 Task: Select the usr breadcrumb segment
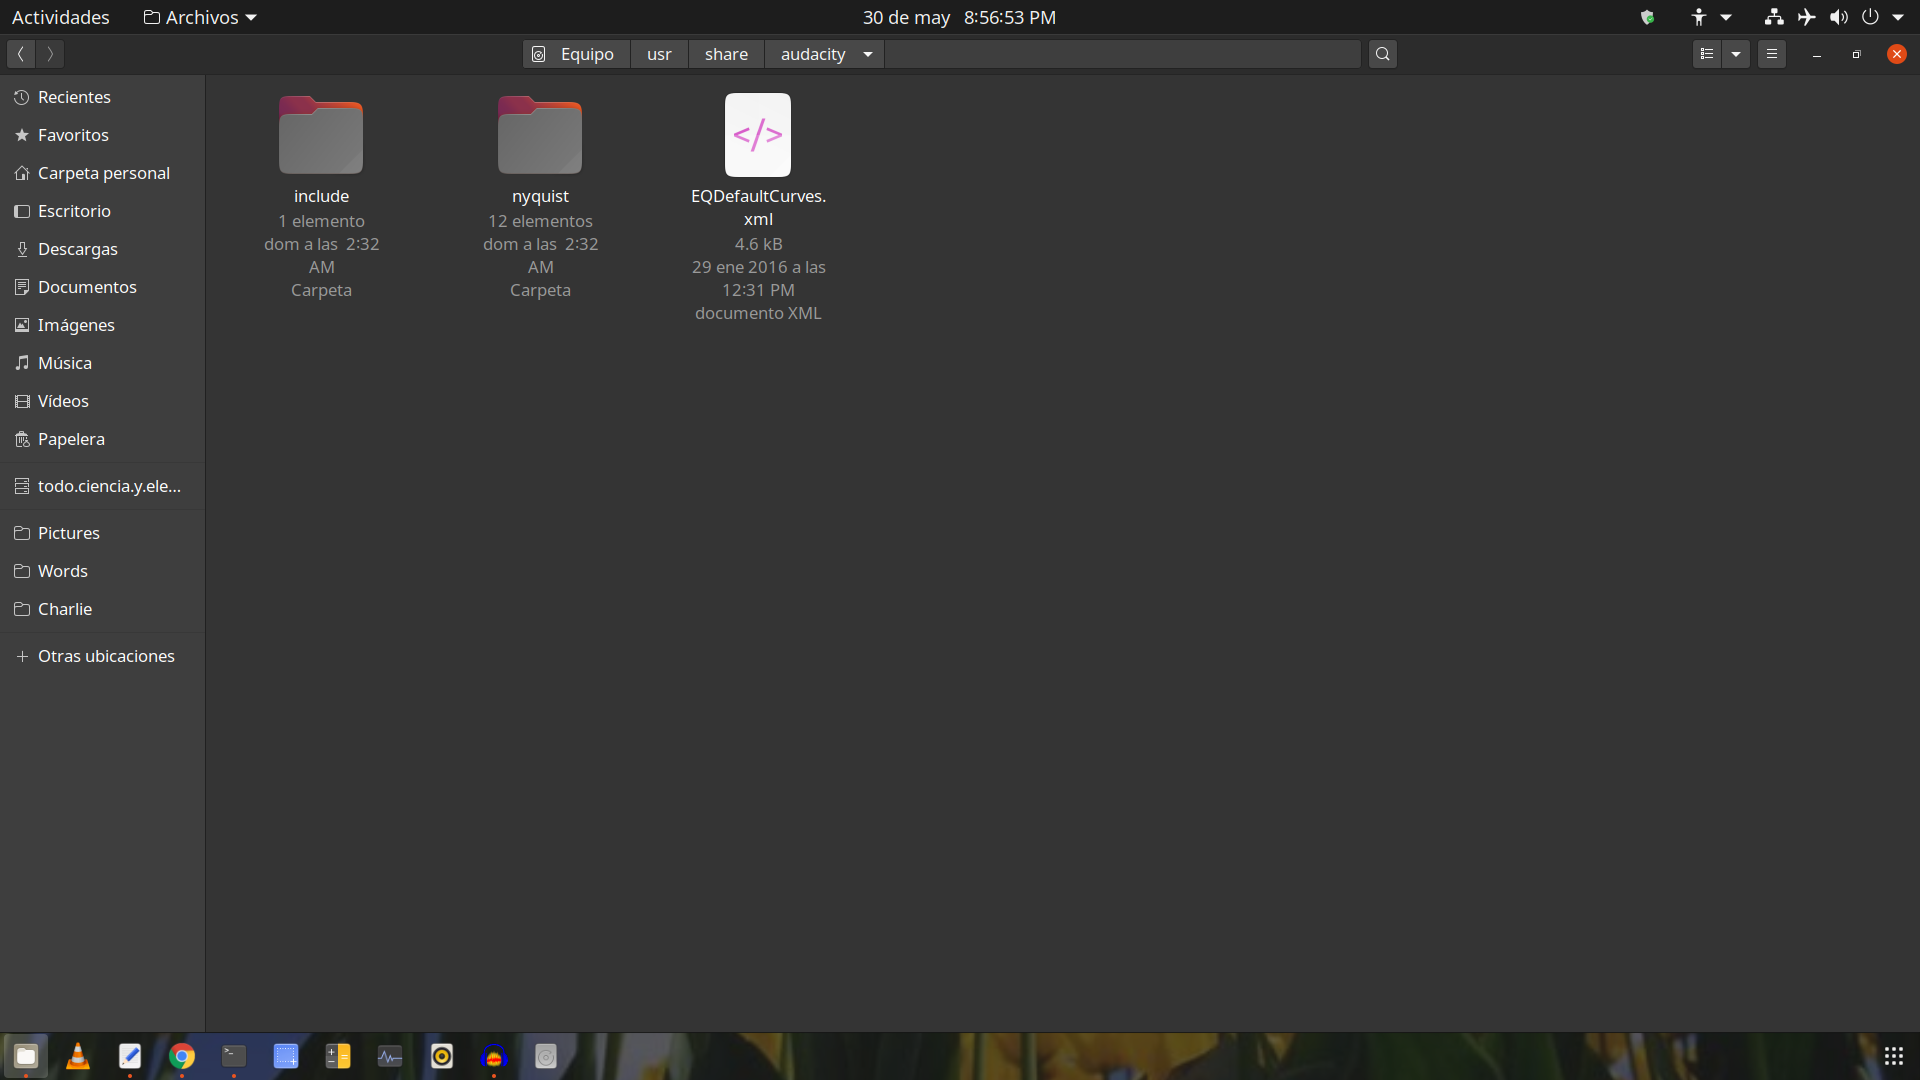coord(659,54)
